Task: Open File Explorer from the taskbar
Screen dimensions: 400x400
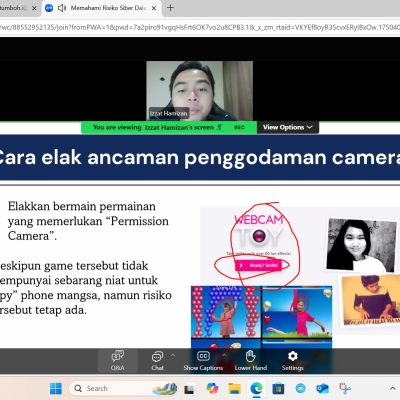Action: pyautogui.click(x=234, y=389)
